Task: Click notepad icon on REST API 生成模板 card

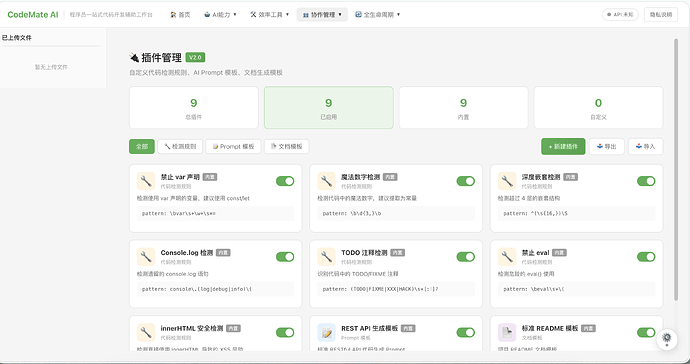Action: coord(326,332)
